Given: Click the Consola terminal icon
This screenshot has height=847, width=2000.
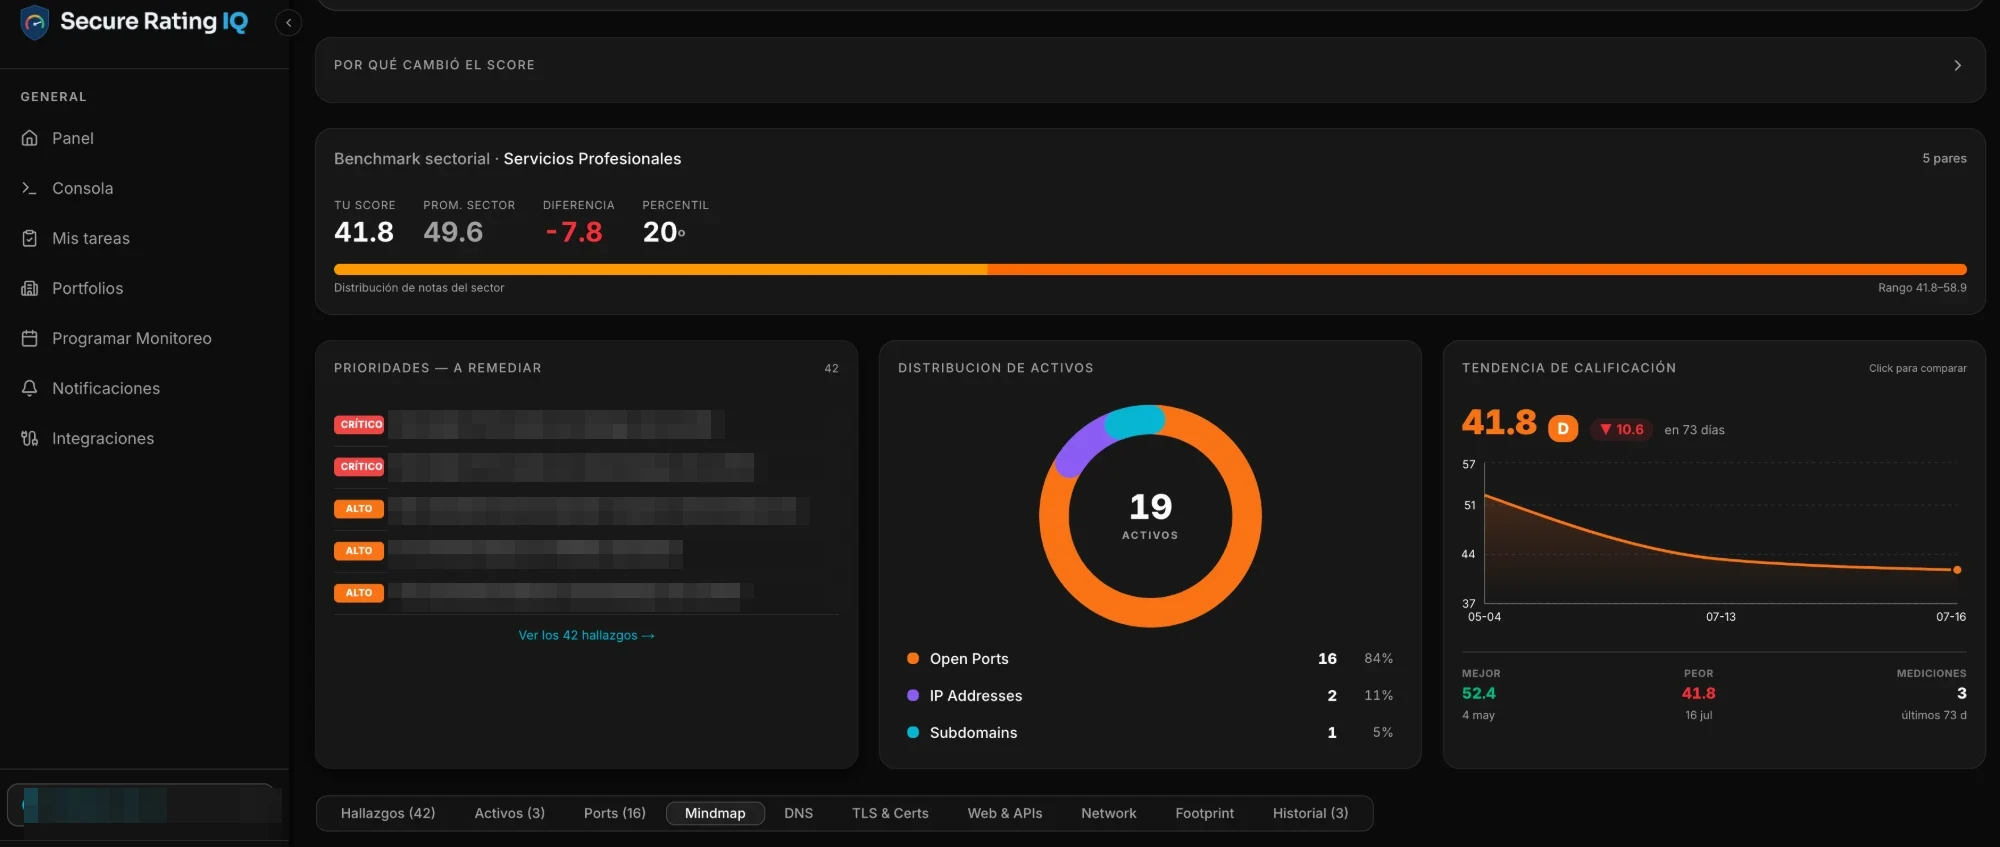Looking at the screenshot, I should (30, 188).
